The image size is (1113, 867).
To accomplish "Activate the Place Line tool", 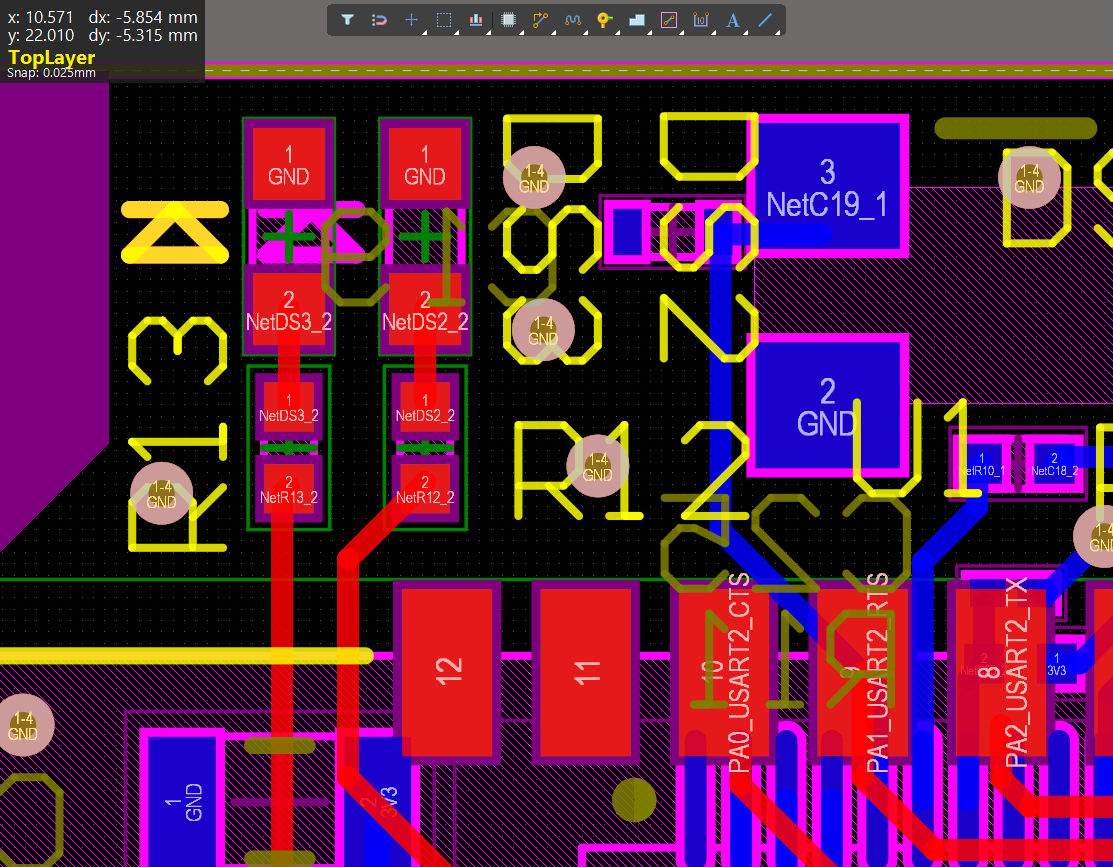I will coord(765,20).
